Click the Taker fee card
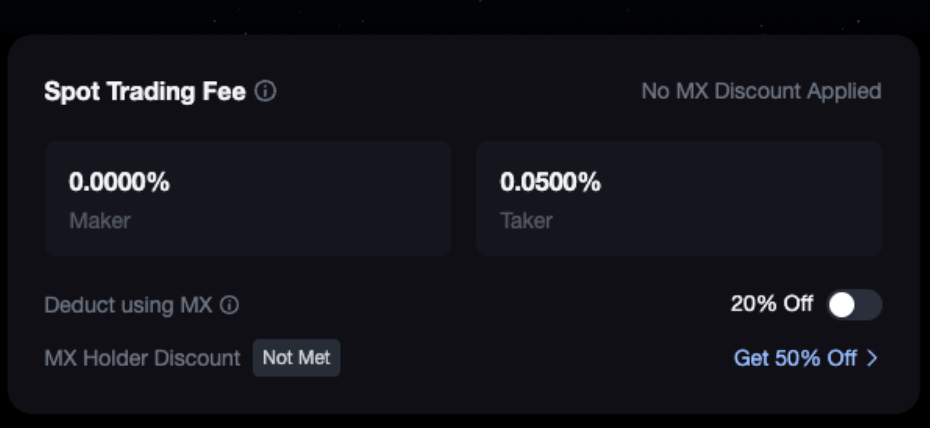 pyautogui.click(x=679, y=198)
